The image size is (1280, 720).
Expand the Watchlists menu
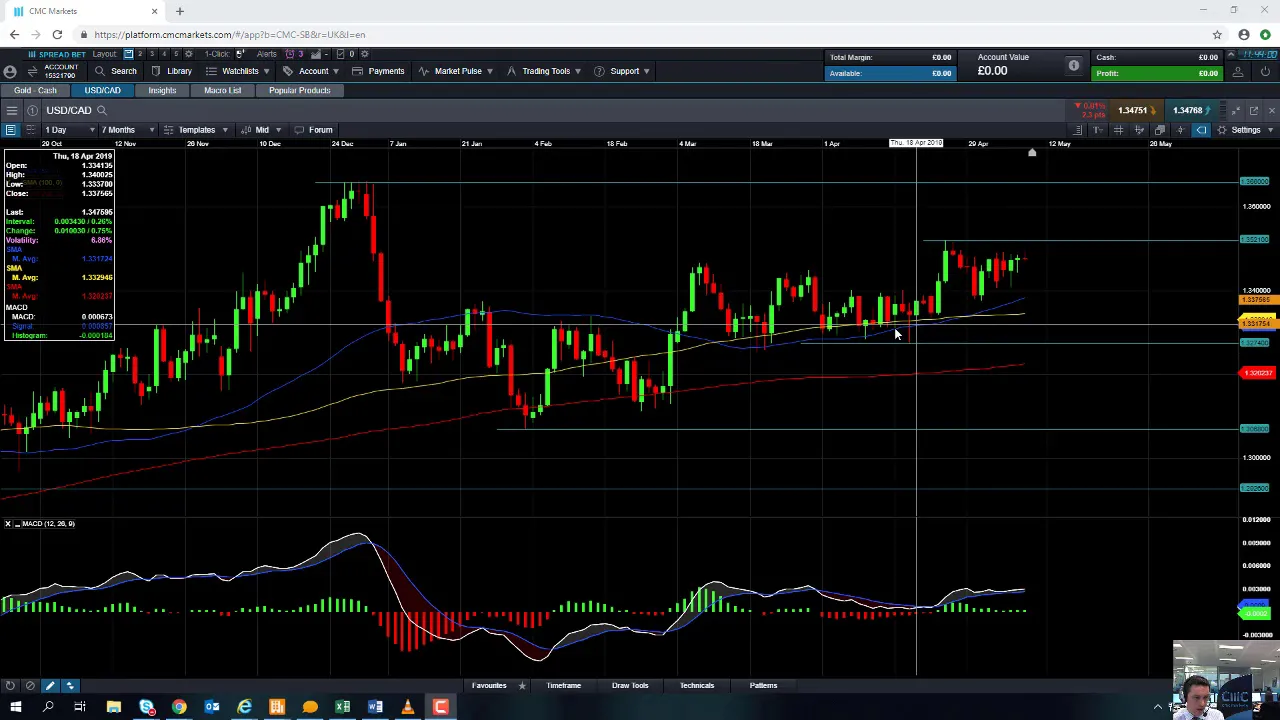(x=238, y=71)
